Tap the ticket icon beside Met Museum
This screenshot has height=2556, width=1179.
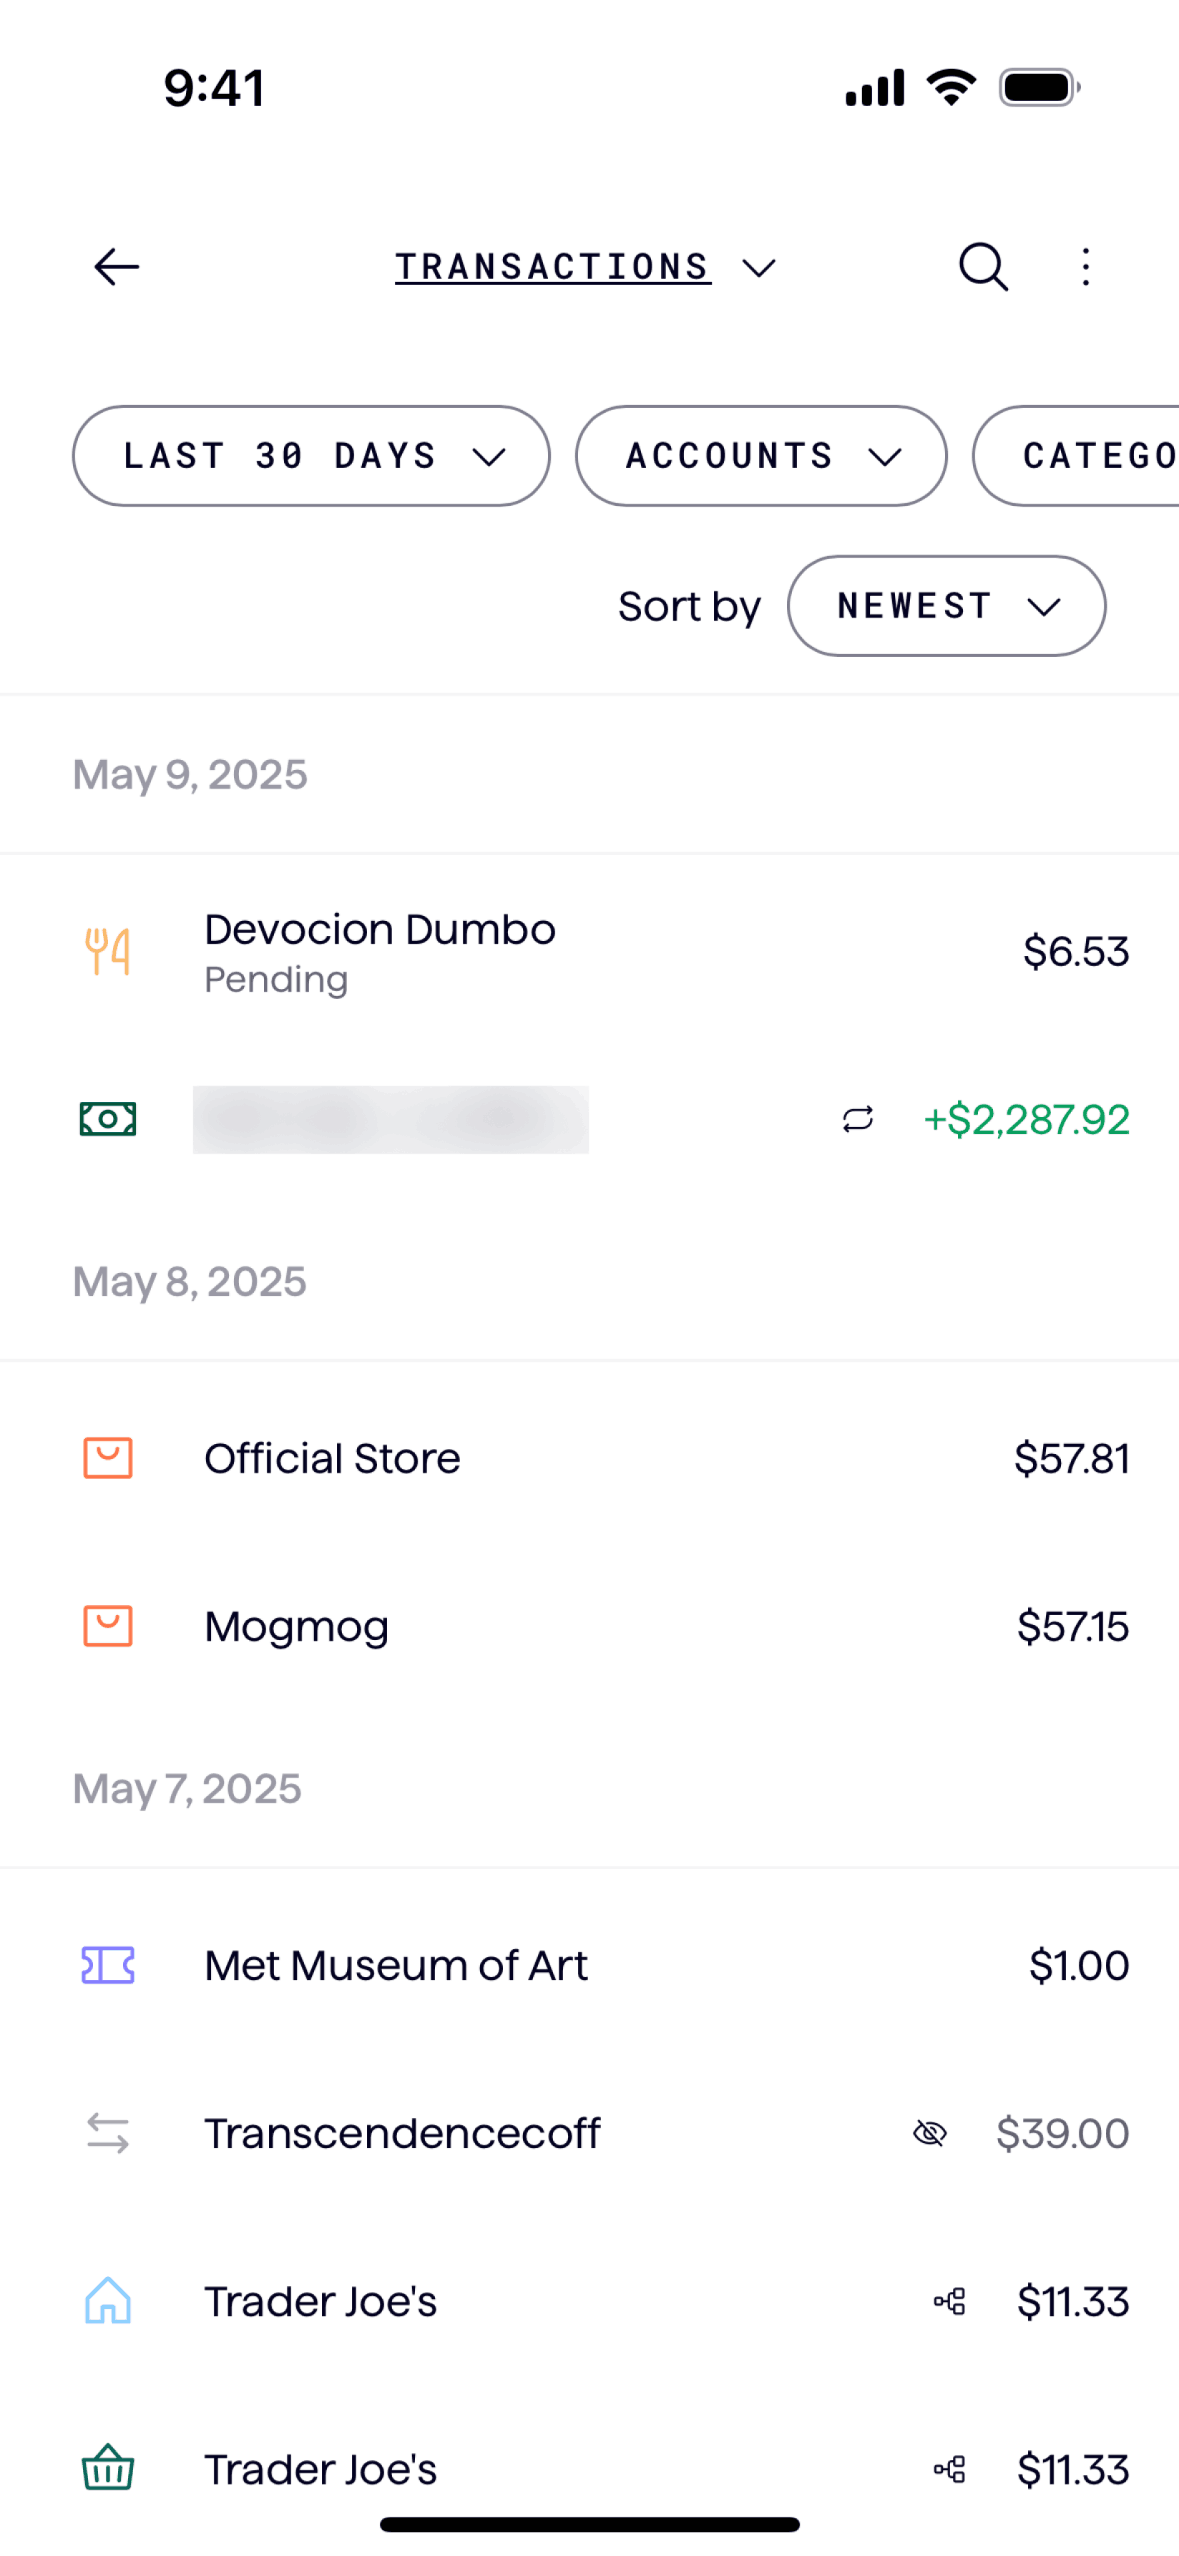108,1965
